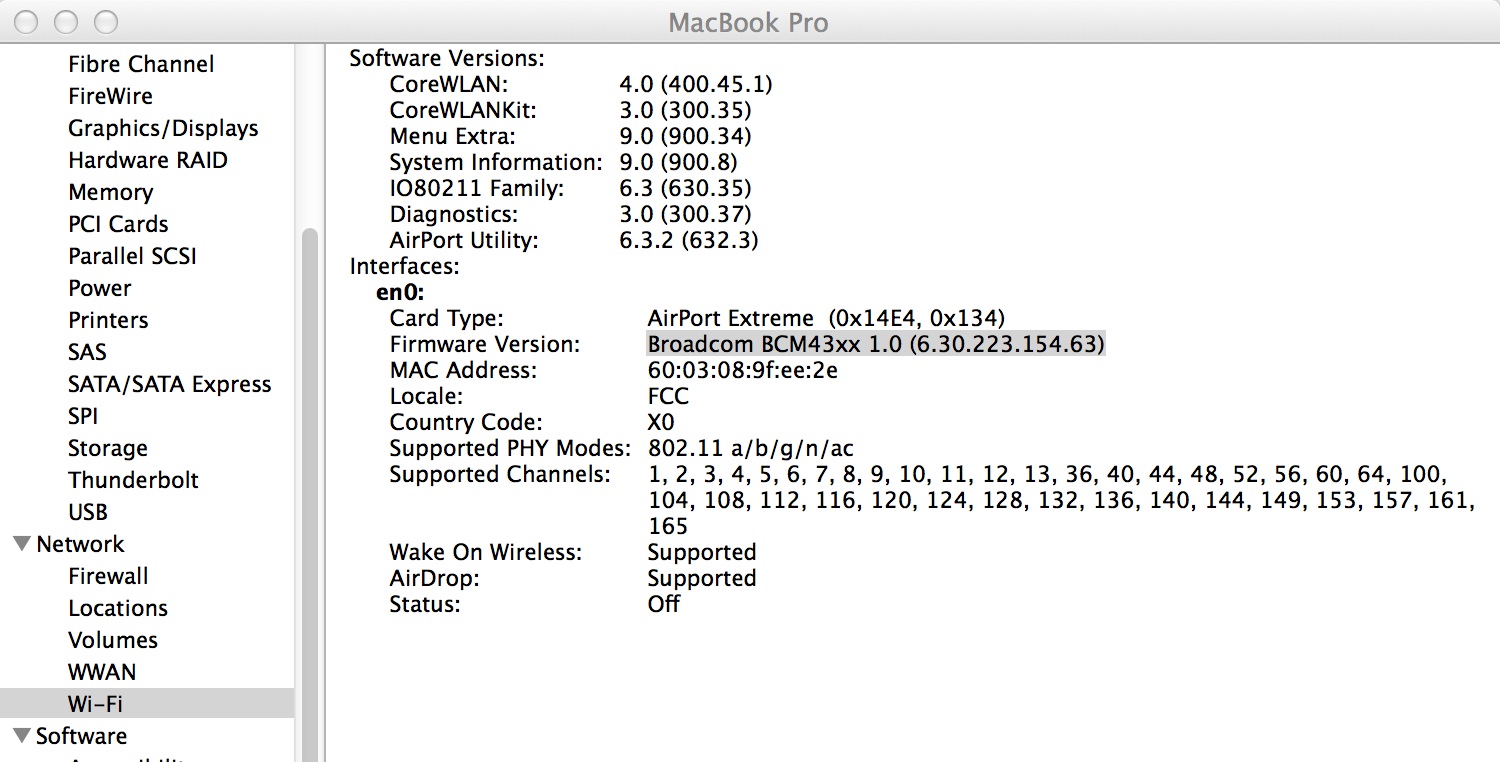This screenshot has width=1500, height=762.
Task: Select SATA/SATA Express in the sidebar
Action: pos(169,385)
